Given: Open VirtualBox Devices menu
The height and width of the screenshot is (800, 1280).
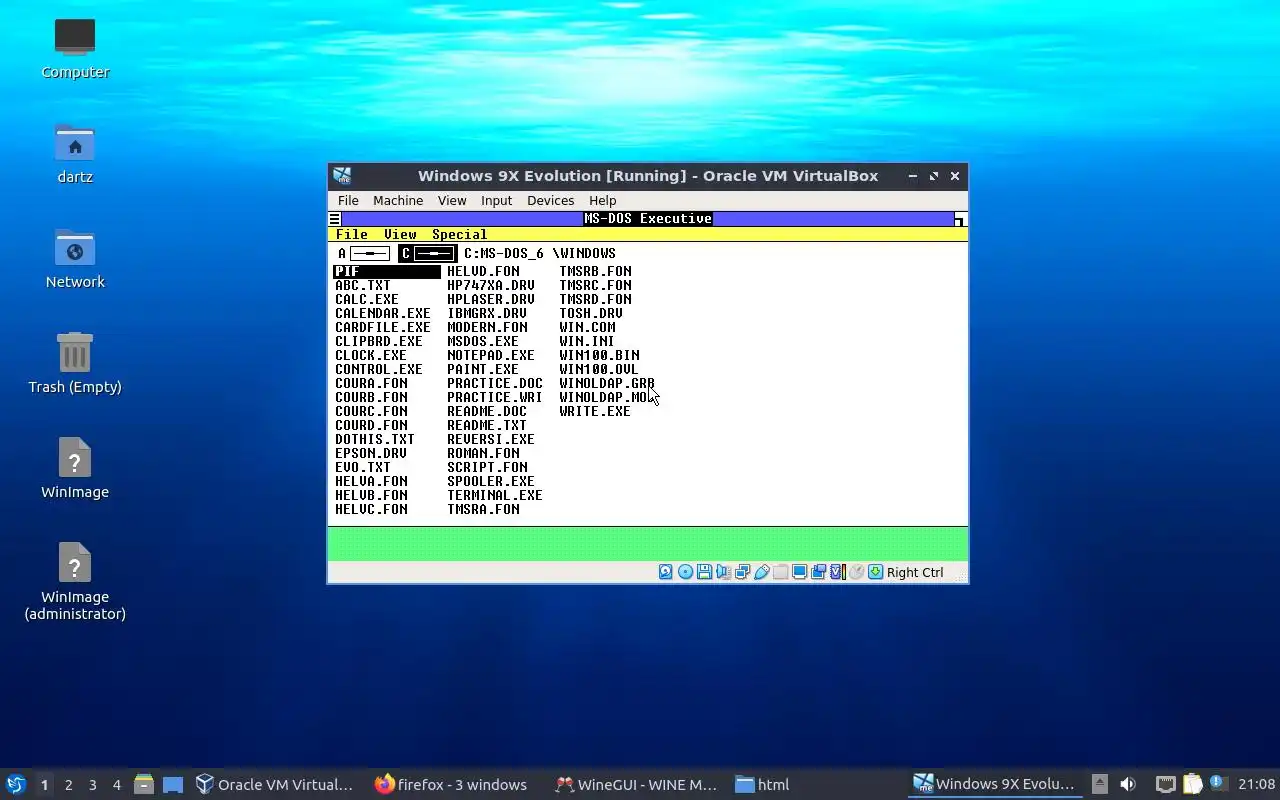Looking at the screenshot, I should click(x=551, y=200).
